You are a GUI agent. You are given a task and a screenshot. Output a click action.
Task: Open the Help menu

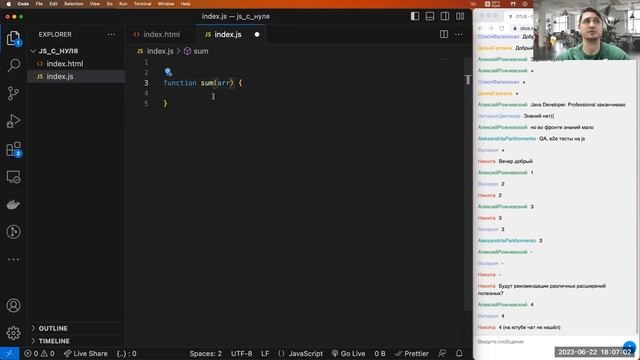pyautogui.click(x=185, y=4)
